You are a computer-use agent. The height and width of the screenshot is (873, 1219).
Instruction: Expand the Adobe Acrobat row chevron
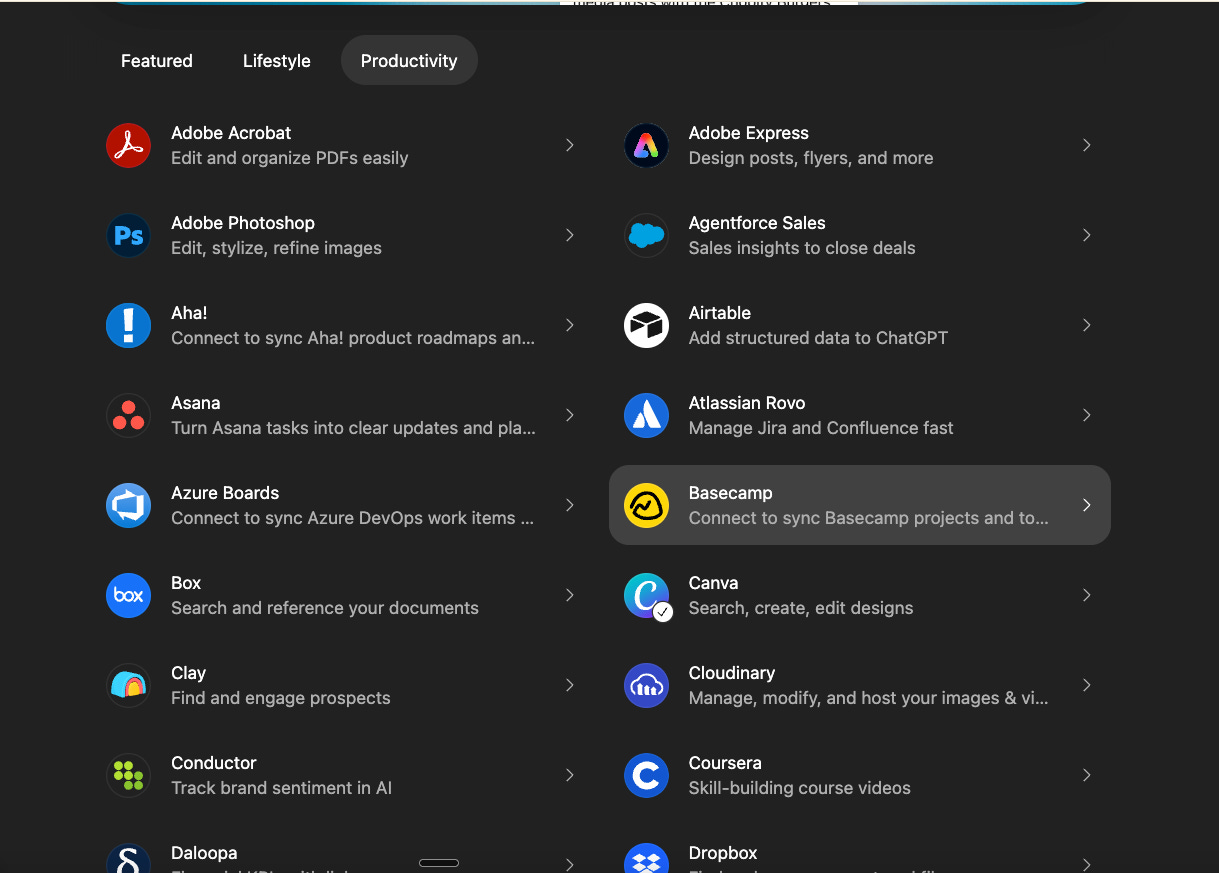[x=569, y=145]
